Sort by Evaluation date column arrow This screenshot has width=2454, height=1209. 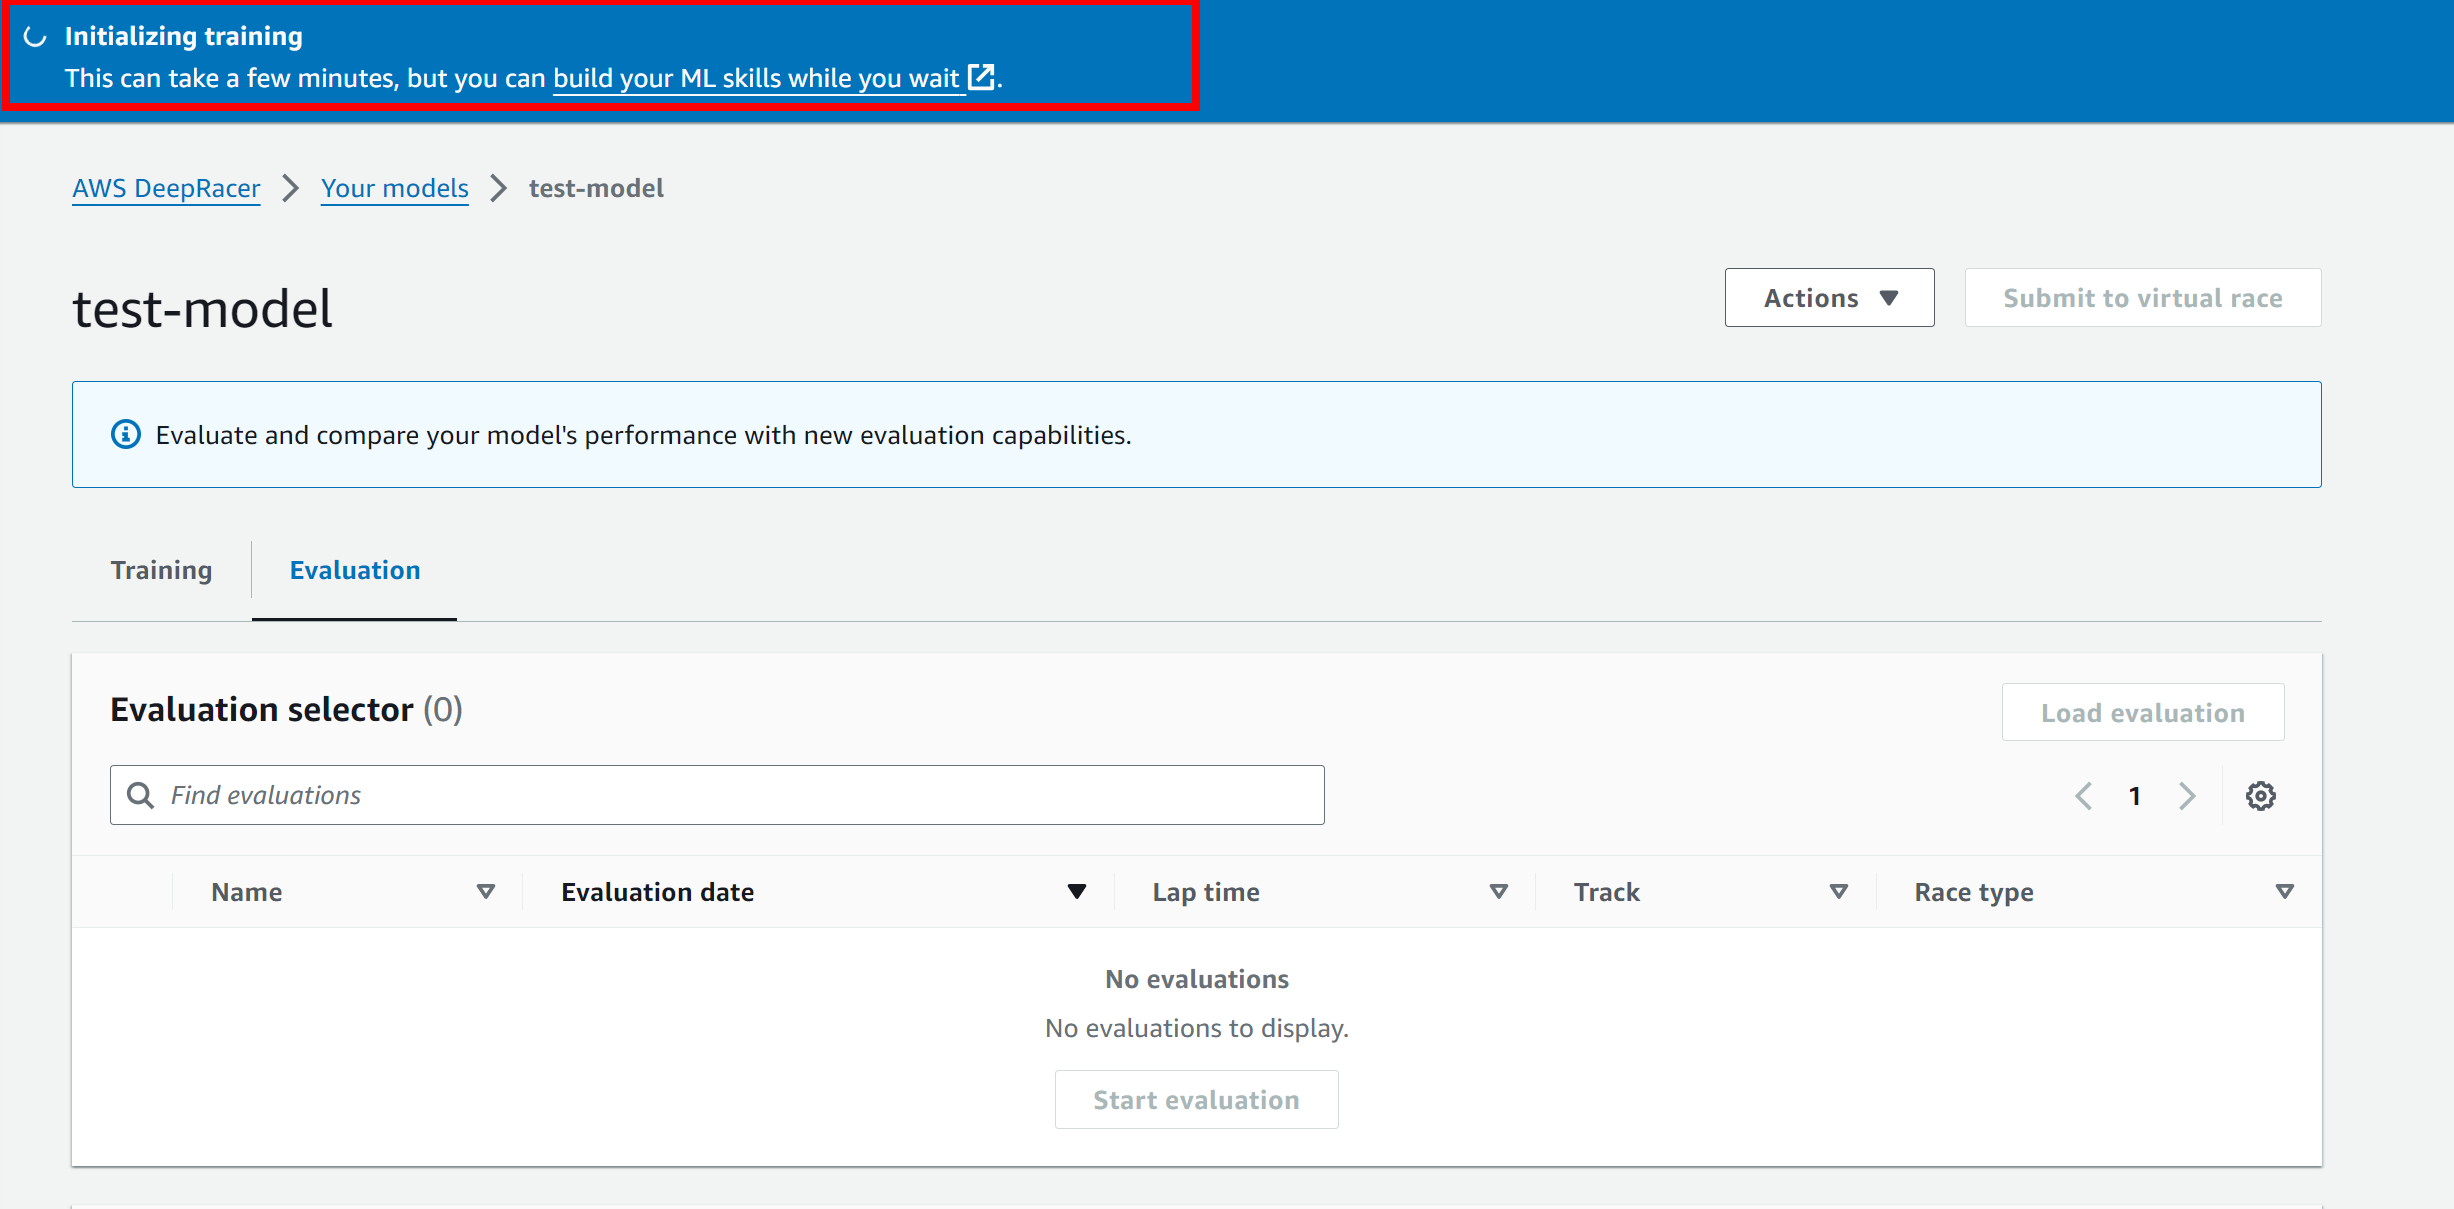click(1076, 891)
